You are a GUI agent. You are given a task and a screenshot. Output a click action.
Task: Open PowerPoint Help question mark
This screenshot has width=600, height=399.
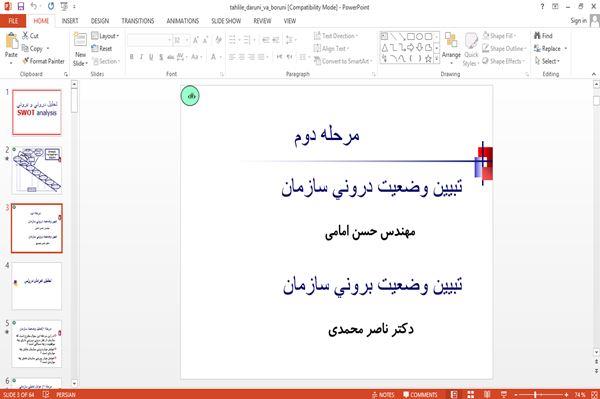click(542, 6)
